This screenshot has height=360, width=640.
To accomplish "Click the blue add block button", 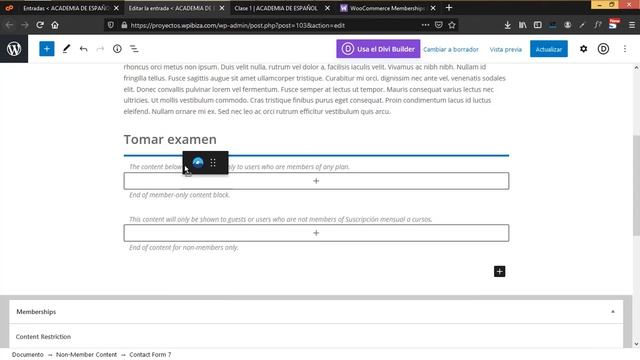I will click(47, 49).
